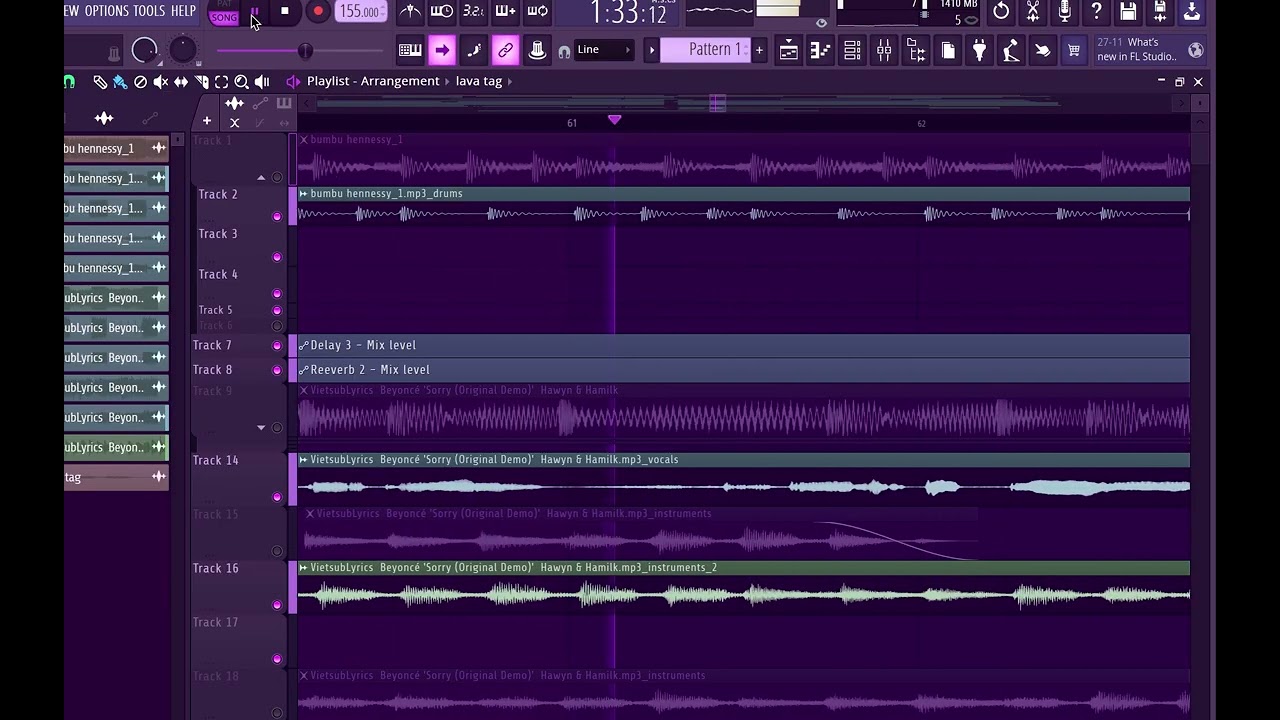Image resolution: width=1280 pixels, height=720 pixels.
Task: Select the Delete tool in Playlist
Action: click(140, 82)
